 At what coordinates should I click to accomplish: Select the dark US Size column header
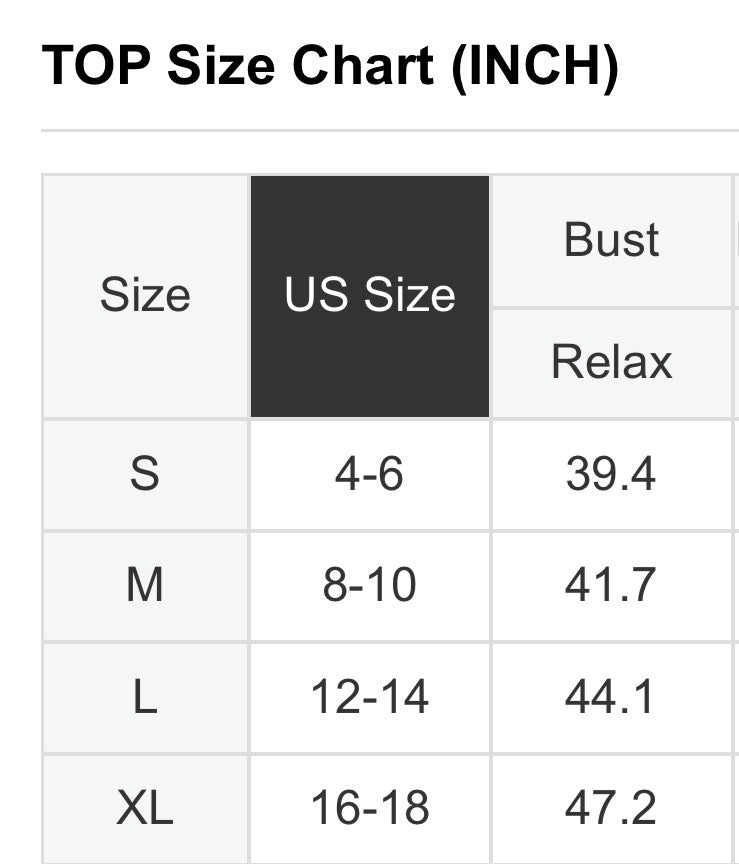click(x=370, y=296)
